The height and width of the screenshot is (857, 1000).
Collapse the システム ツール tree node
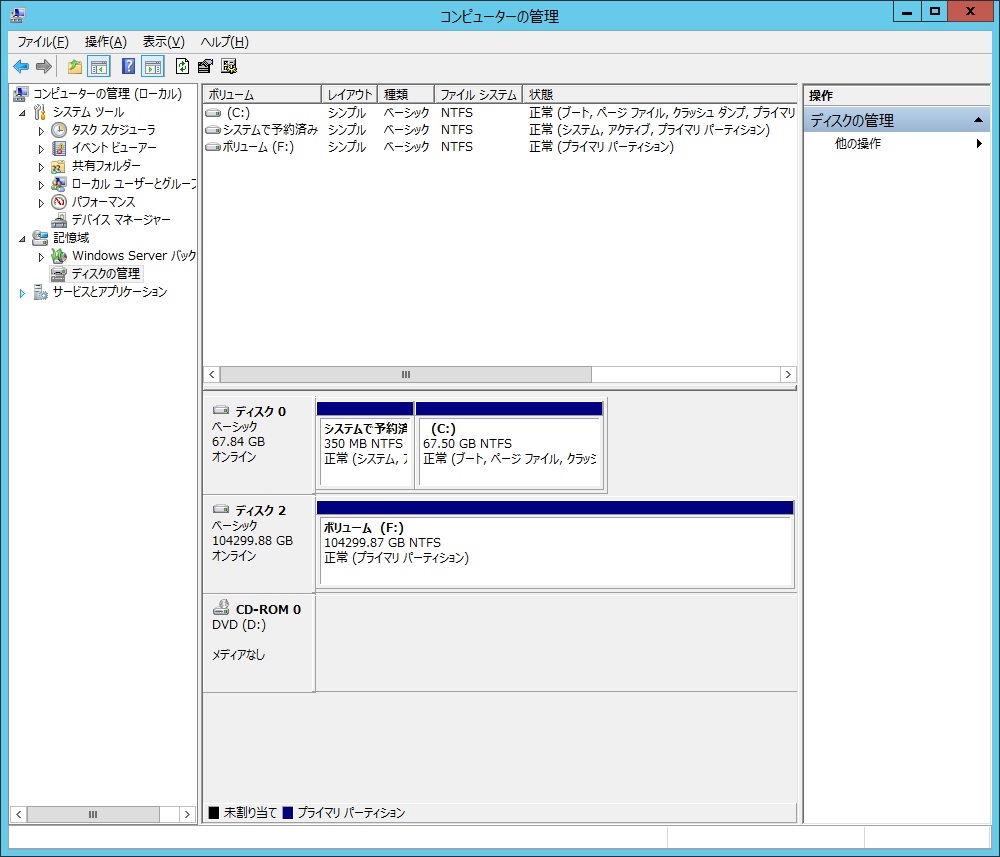tap(22, 113)
